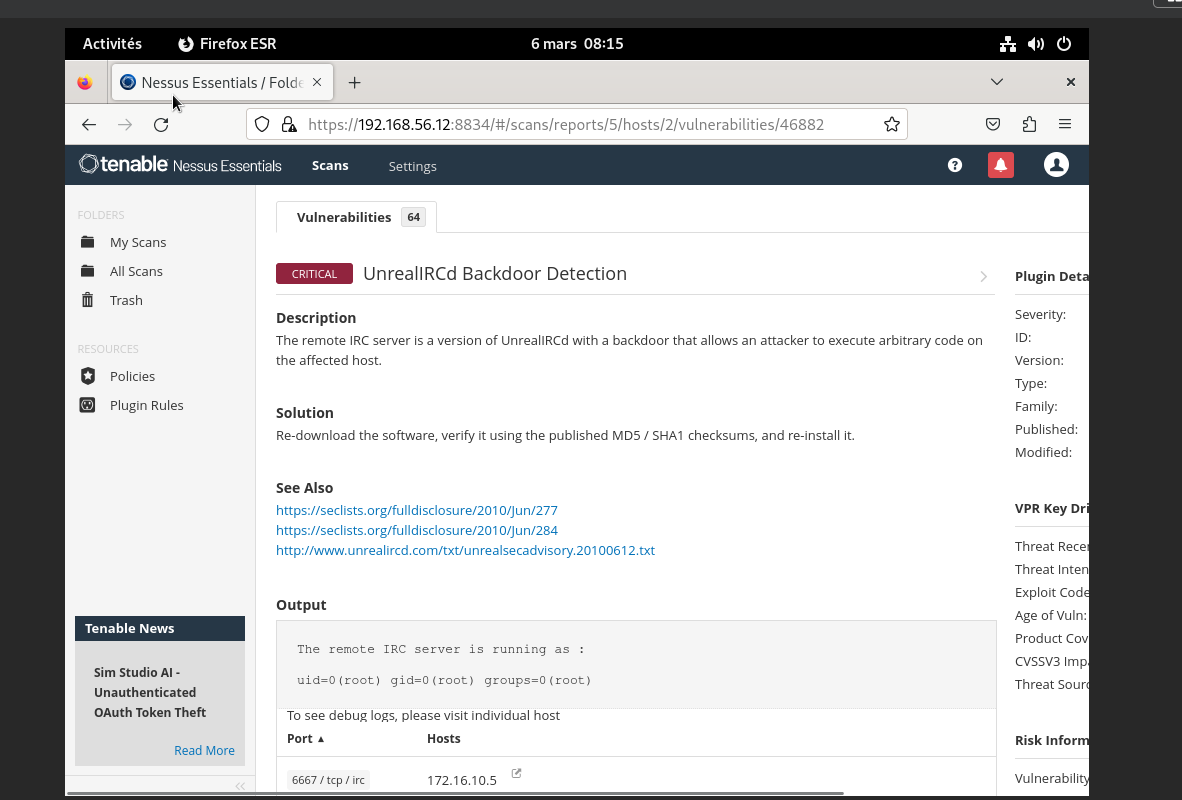Go to next vulnerability chevron arrow
1182x800 pixels.
tap(983, 277)
